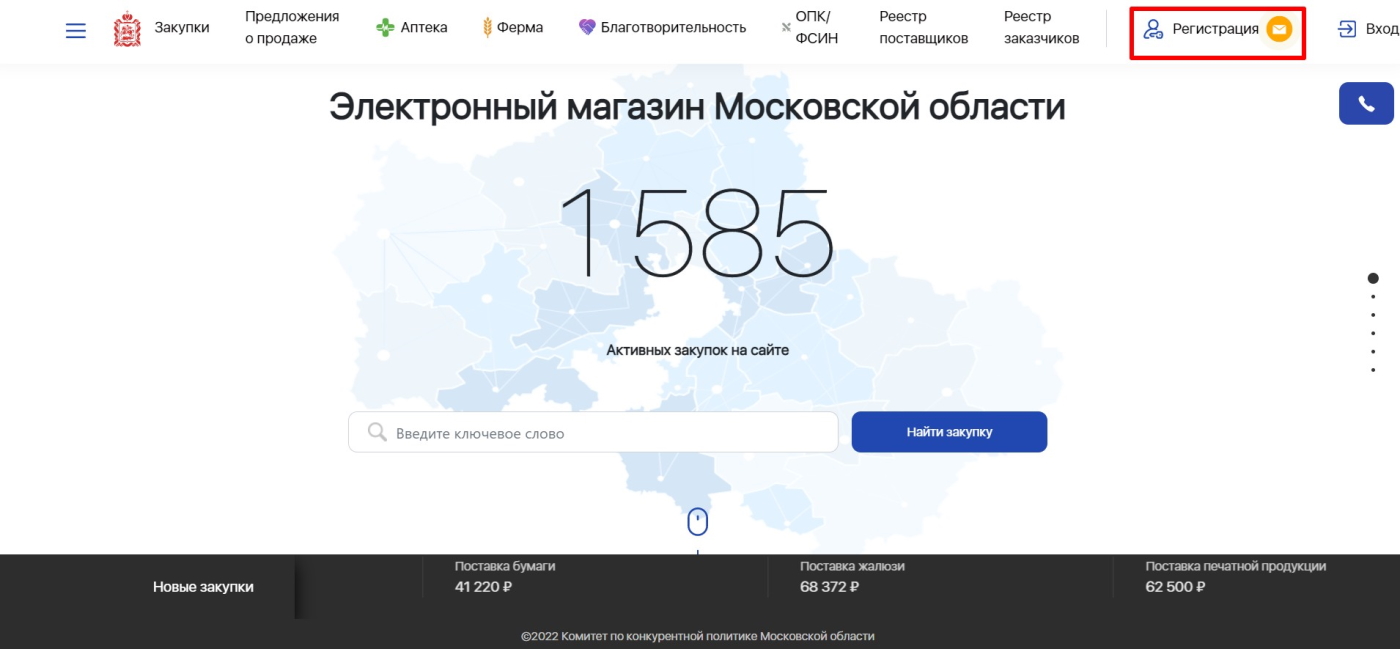Screen dimensions: 1400x649
Task: Click the magnifier icon in search field
Action: point(377,432)
